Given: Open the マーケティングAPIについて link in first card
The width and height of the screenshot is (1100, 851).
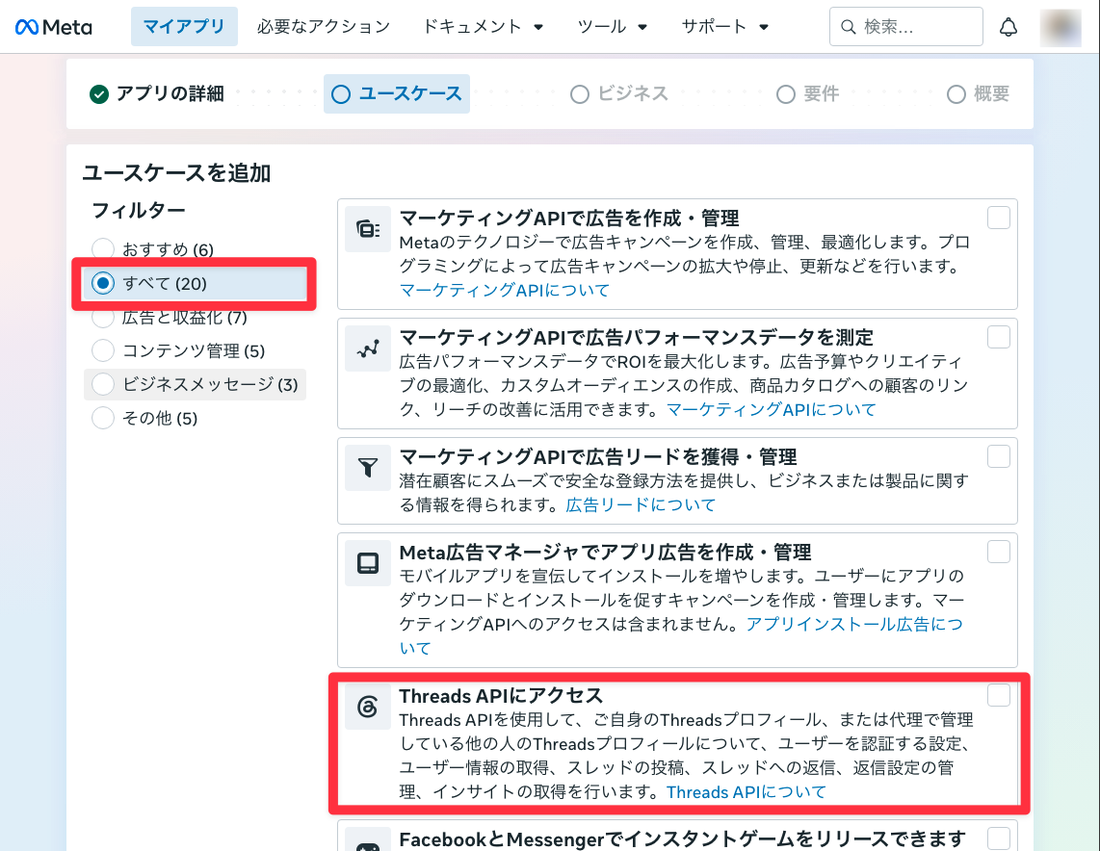Looking at the screenshot, I should (x=504, y=290).
